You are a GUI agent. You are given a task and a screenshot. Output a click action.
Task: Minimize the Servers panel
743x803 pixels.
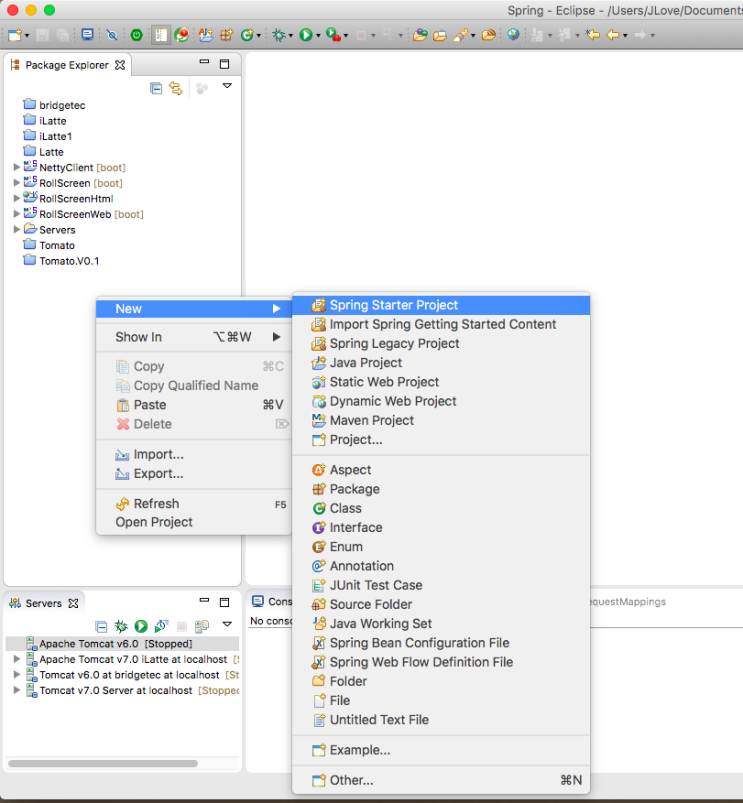[204, 602]
